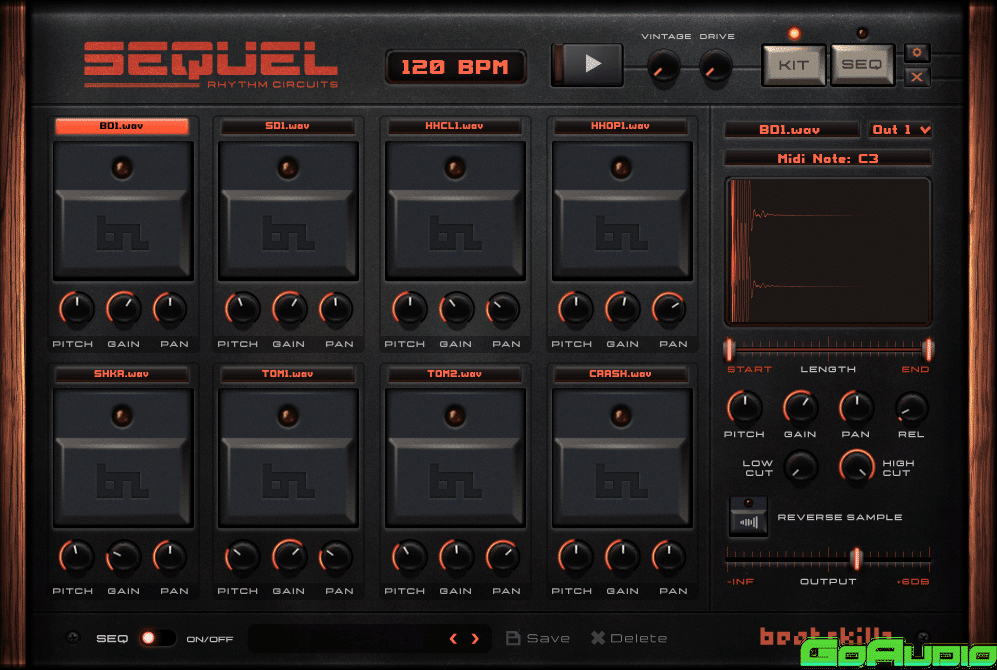Click the CRASH.wav pad PITCH knob
This screenshot has width=997, height=670.
point(575,556)
